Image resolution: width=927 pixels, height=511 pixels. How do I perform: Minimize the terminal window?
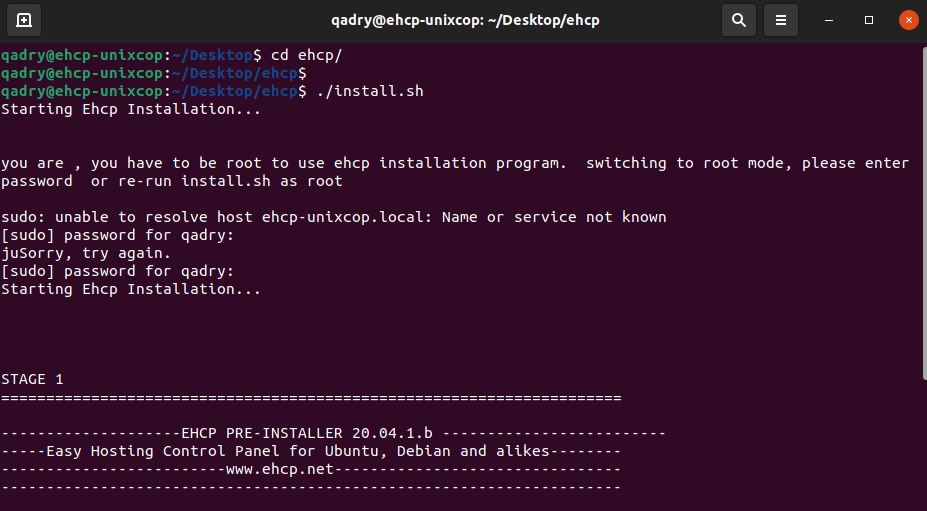(x=829, y=20)
